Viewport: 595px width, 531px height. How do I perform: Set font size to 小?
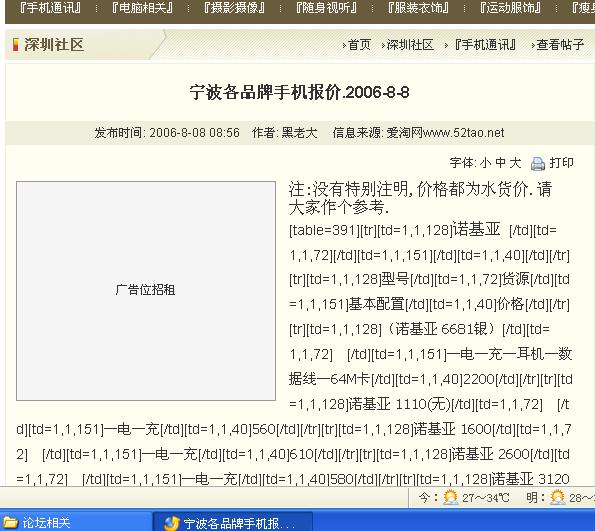pyautogui.click(x=485, y=163)
